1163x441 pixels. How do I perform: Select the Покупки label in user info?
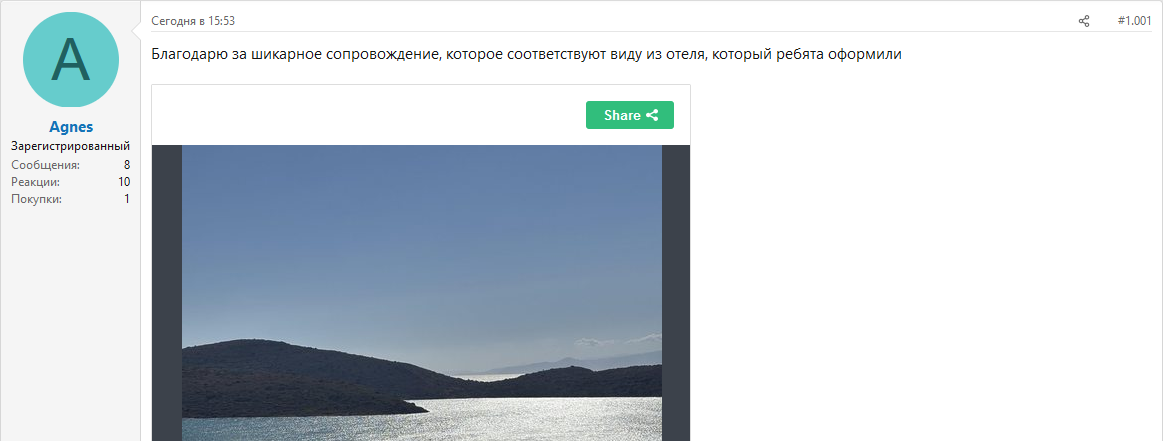pyautogui.click(x=36, y=199)
